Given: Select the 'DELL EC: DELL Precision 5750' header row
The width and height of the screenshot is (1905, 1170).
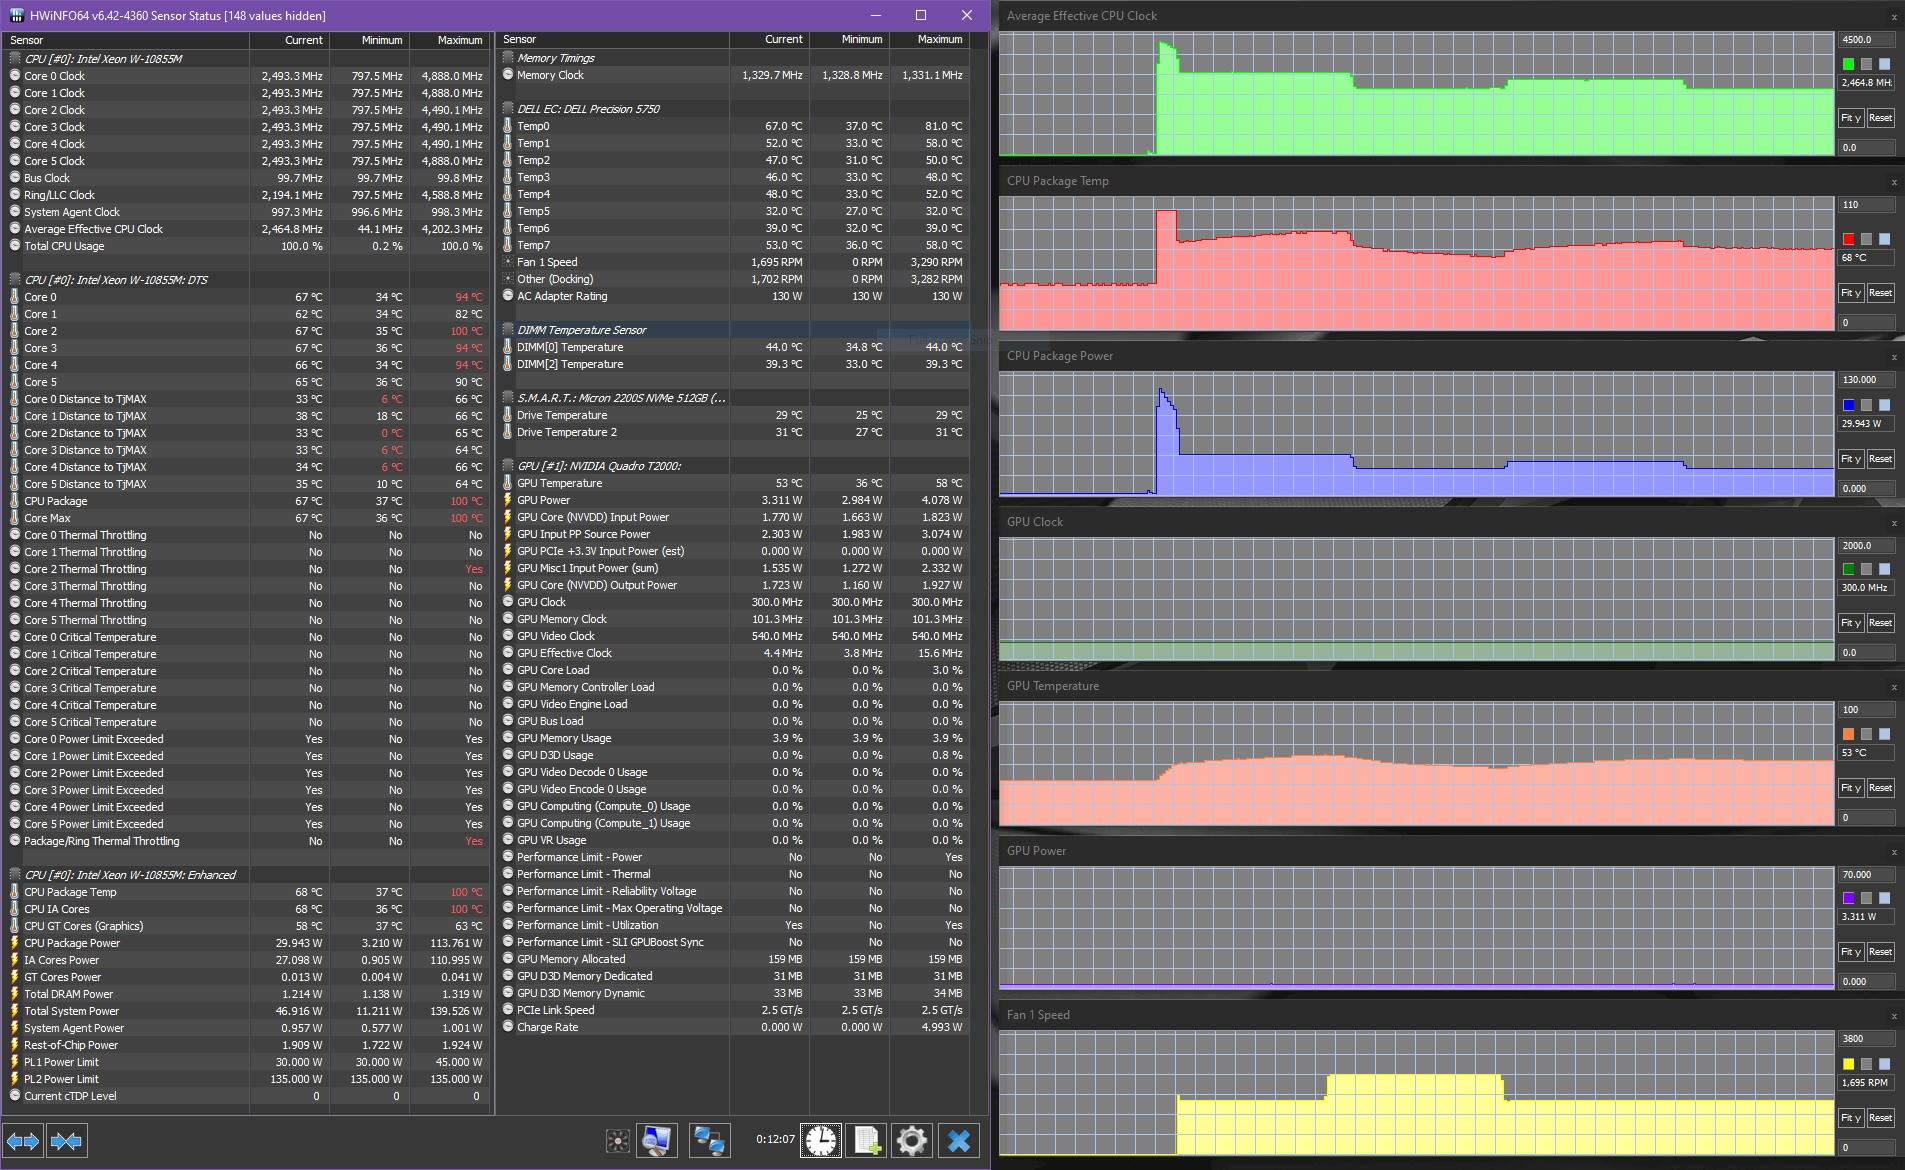Looking at the screenshot, I should point(733,109).
